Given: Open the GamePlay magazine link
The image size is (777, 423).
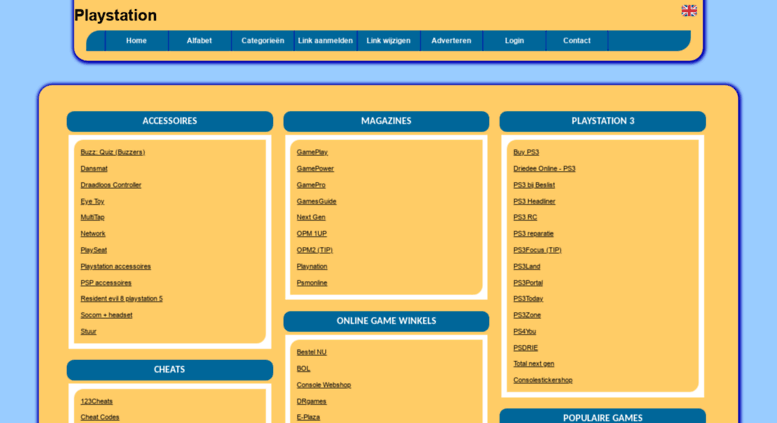Looking at the screenshot, I should click(x=312, y=152).
